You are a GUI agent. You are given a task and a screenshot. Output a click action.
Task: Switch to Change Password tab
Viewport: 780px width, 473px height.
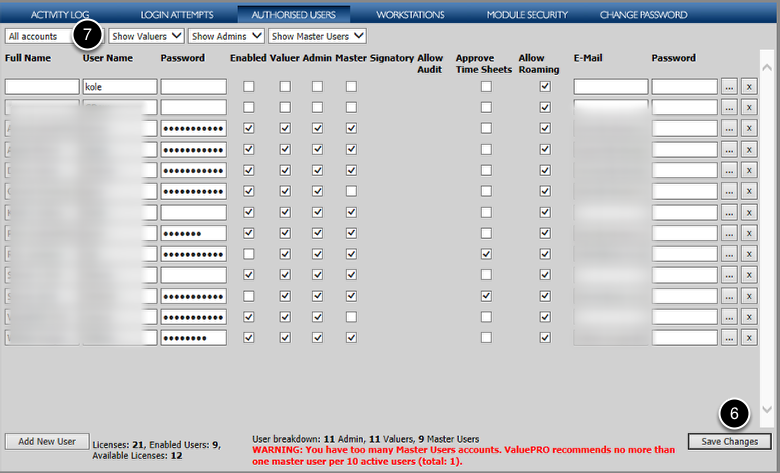tap(643, 15)
